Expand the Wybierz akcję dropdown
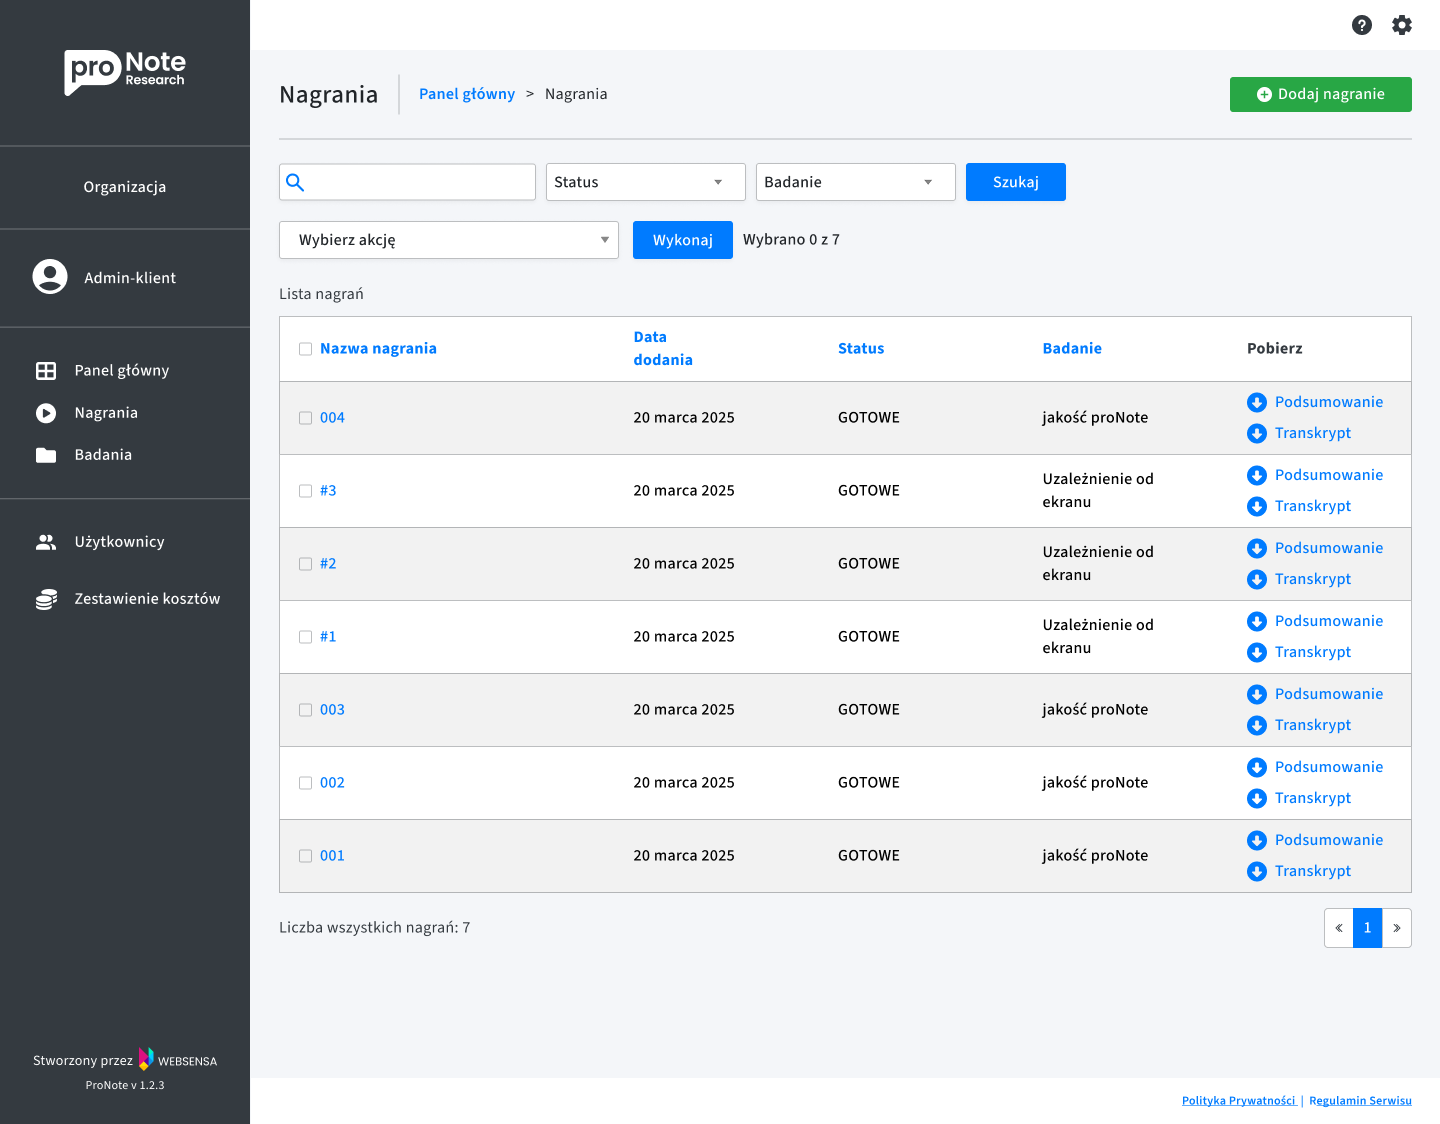The width and height of the screenshot is (1440, 1124). (x=449, y=240)
